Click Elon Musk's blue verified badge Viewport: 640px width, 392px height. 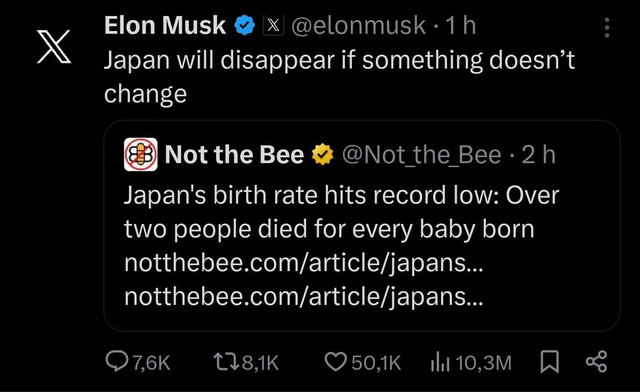coord(244,25)
